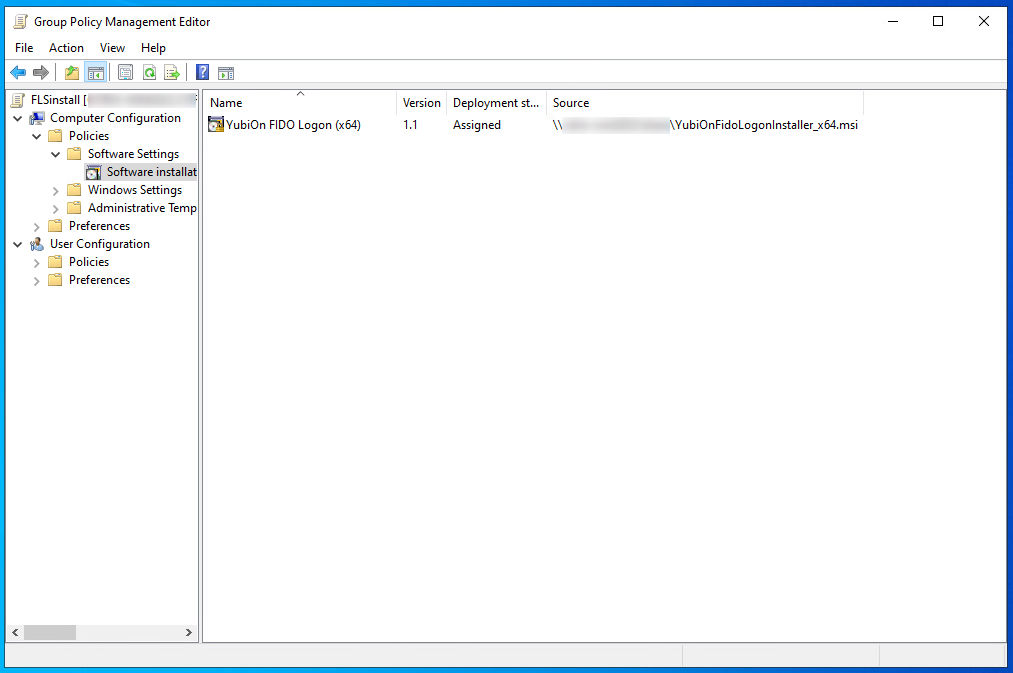Toggle Show/Hide Action Pane icon
Screen dimensions: 1013x673
[226, 72]
